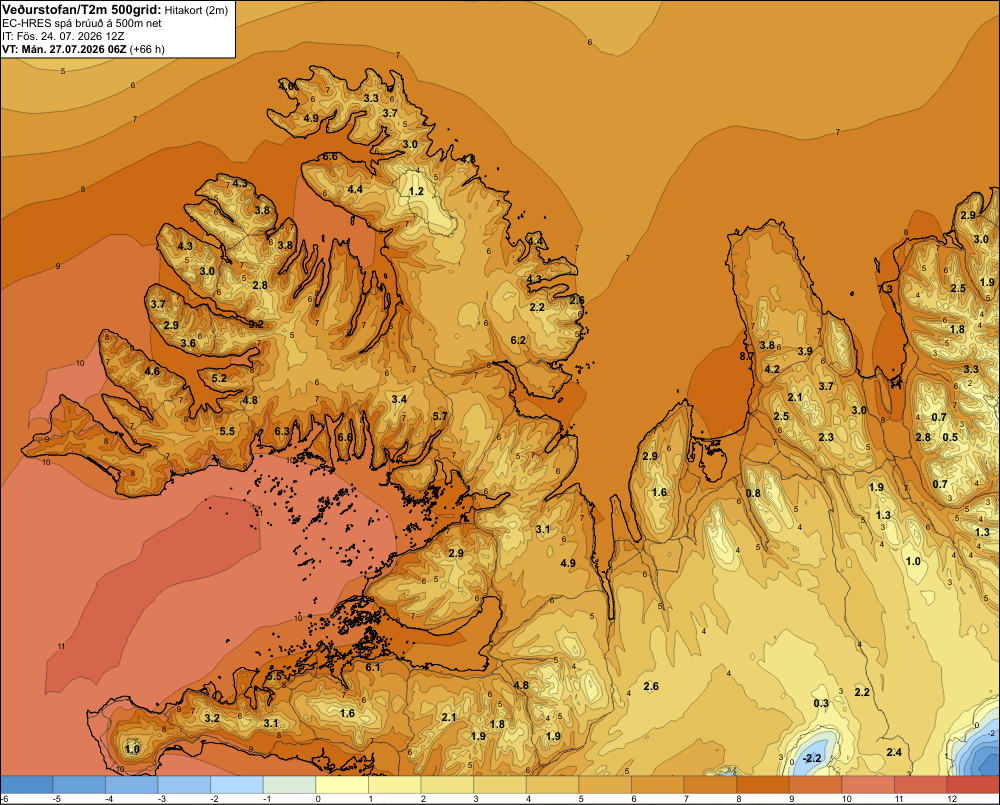Viewport: 1000px width, 805px height.
Task: Pick the legend swatch between 0 and 1
Action: point(342,785)
